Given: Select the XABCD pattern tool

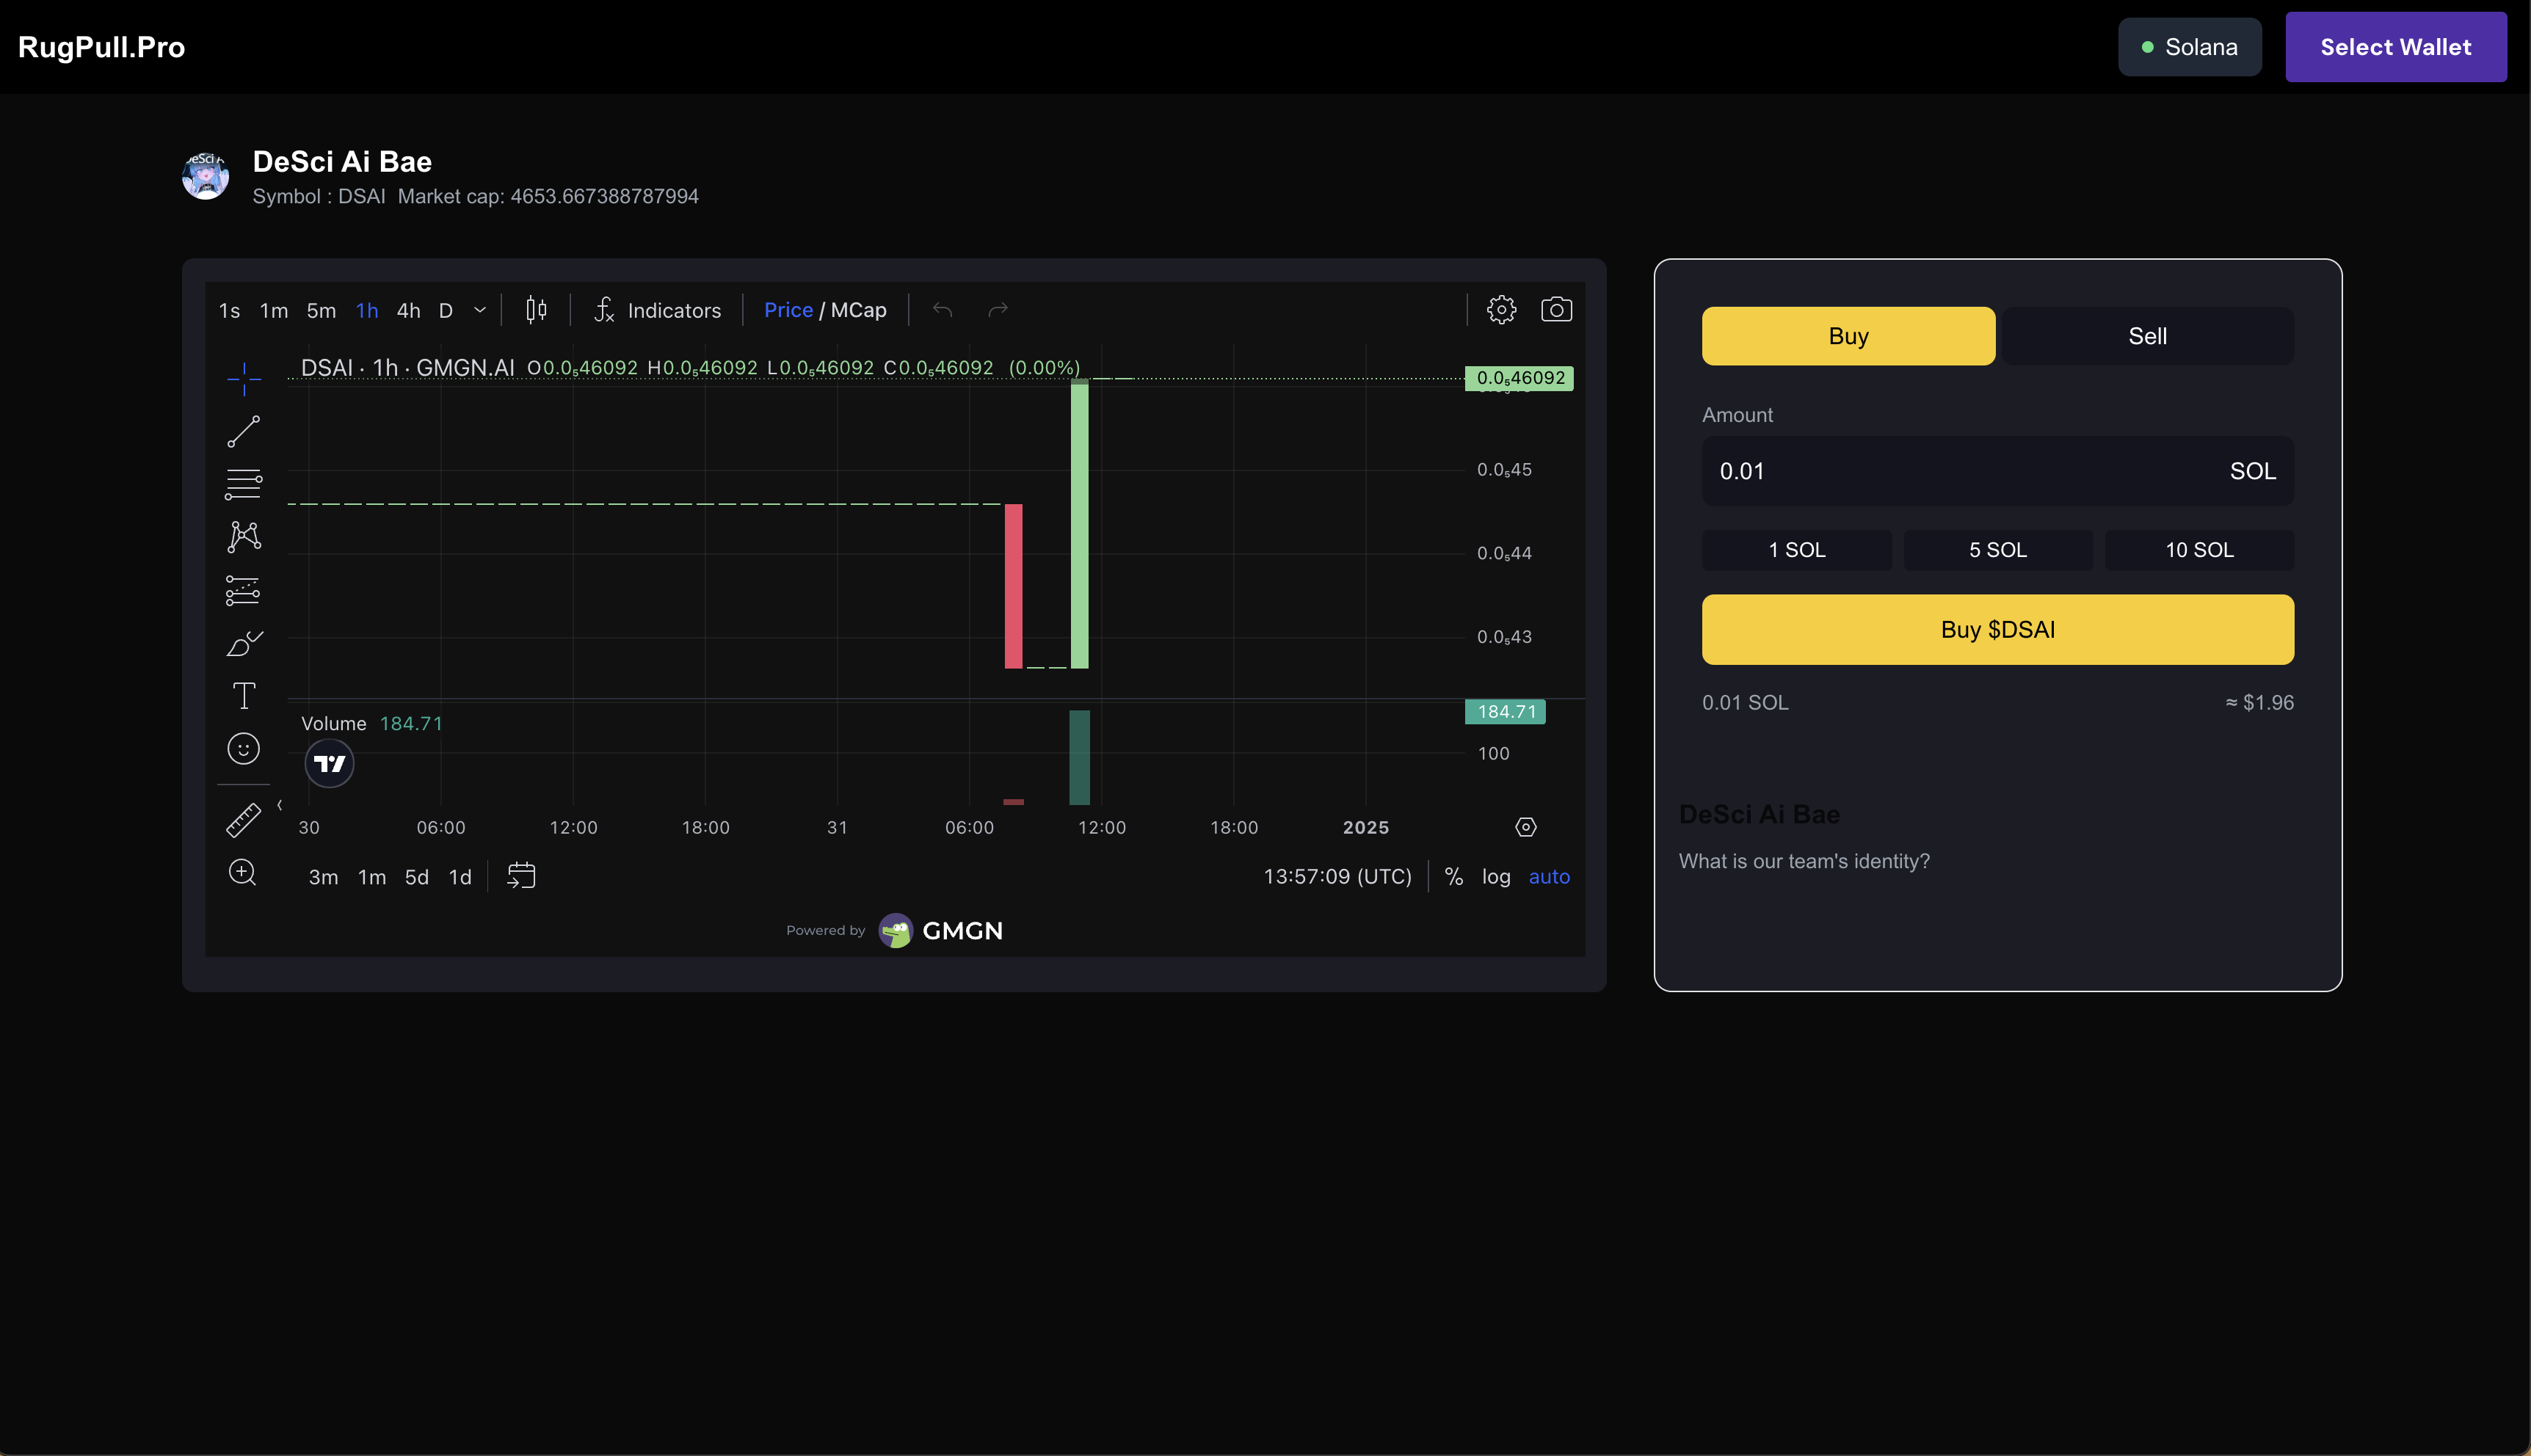Looking at the screenshot, I should (243, 537).
